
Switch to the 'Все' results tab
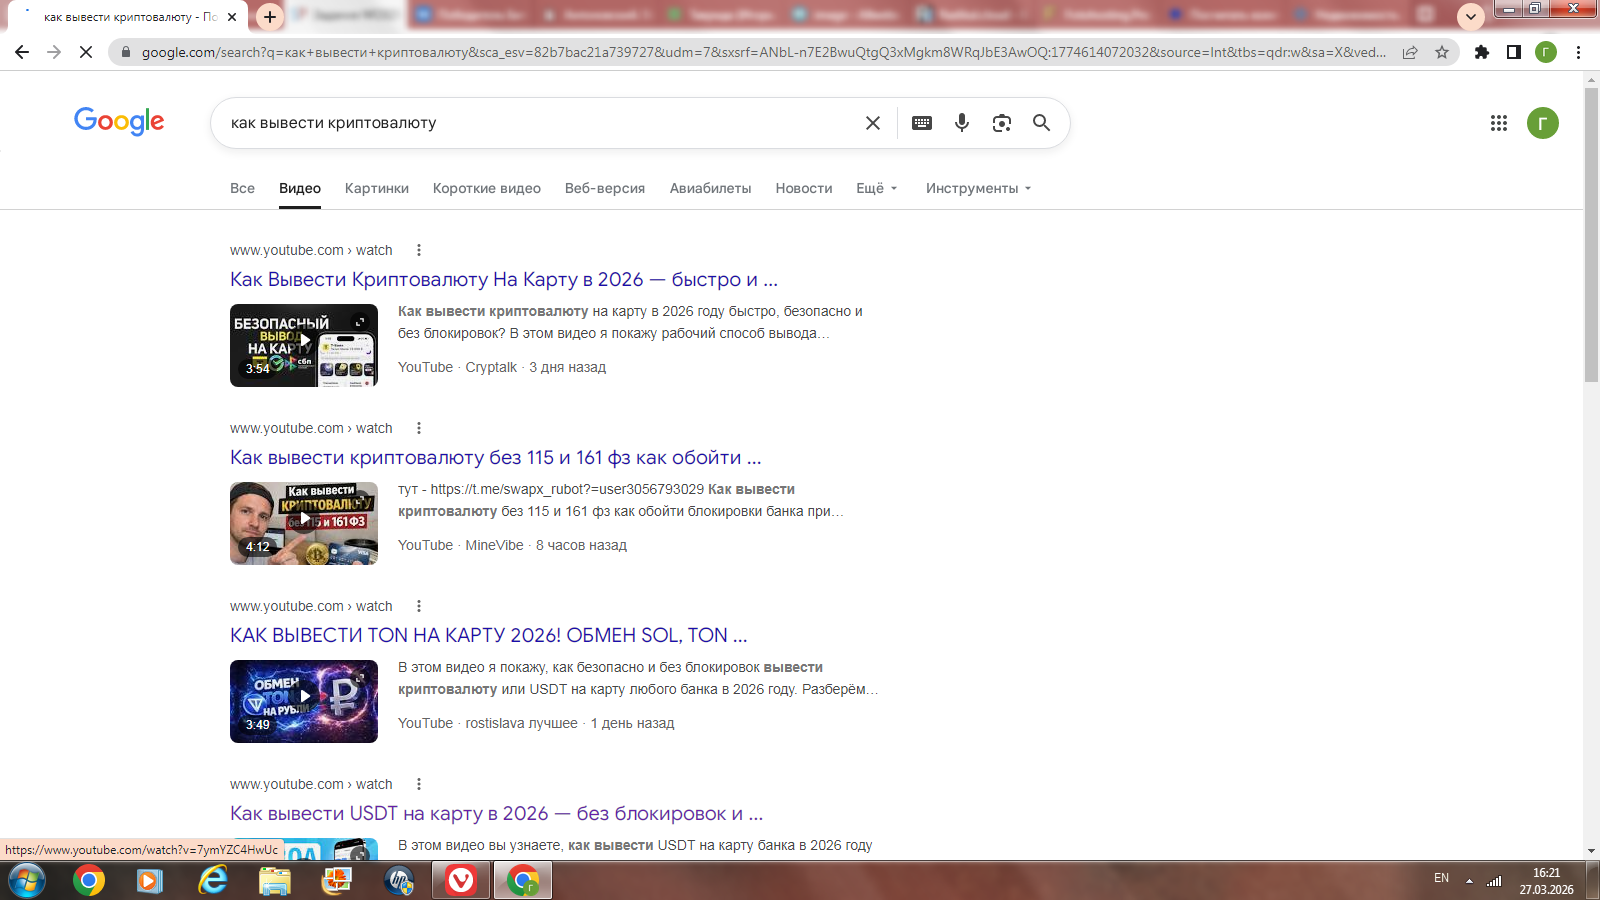[242, 188]
